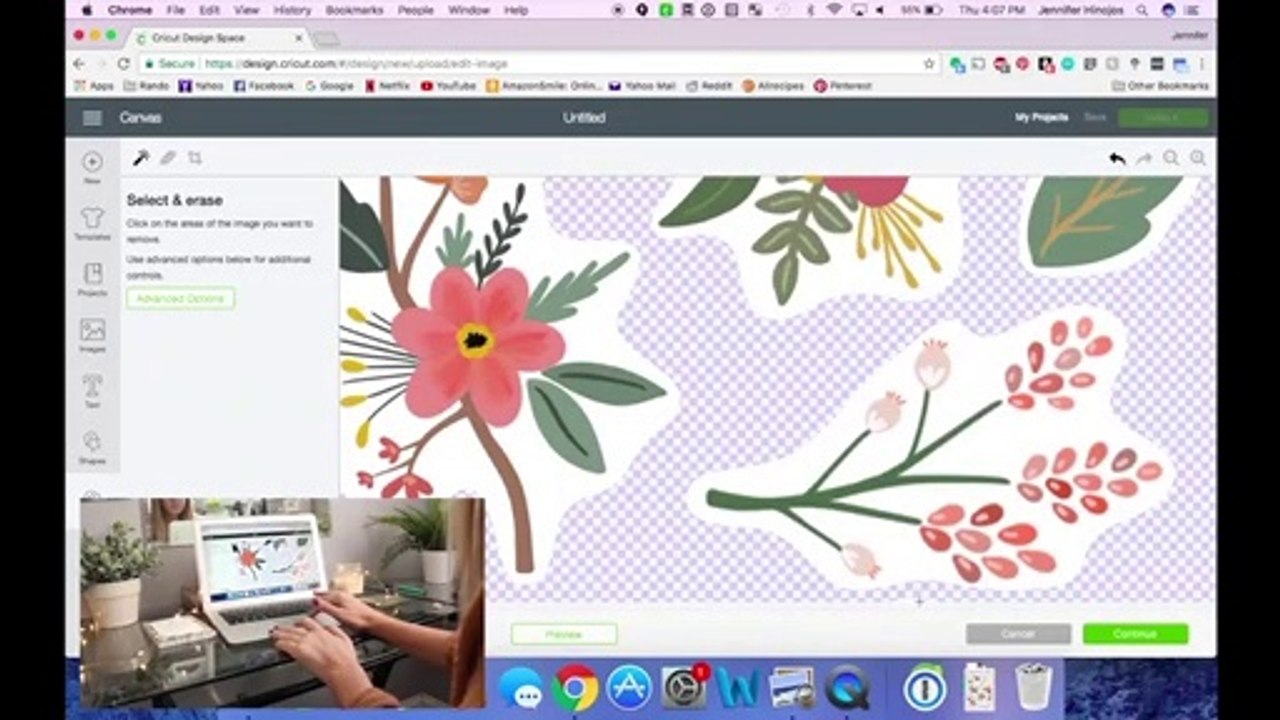Open Spotlight search in the menu bar
The width and height of the screenshot is (1280, 720).
coord(1142,10)
